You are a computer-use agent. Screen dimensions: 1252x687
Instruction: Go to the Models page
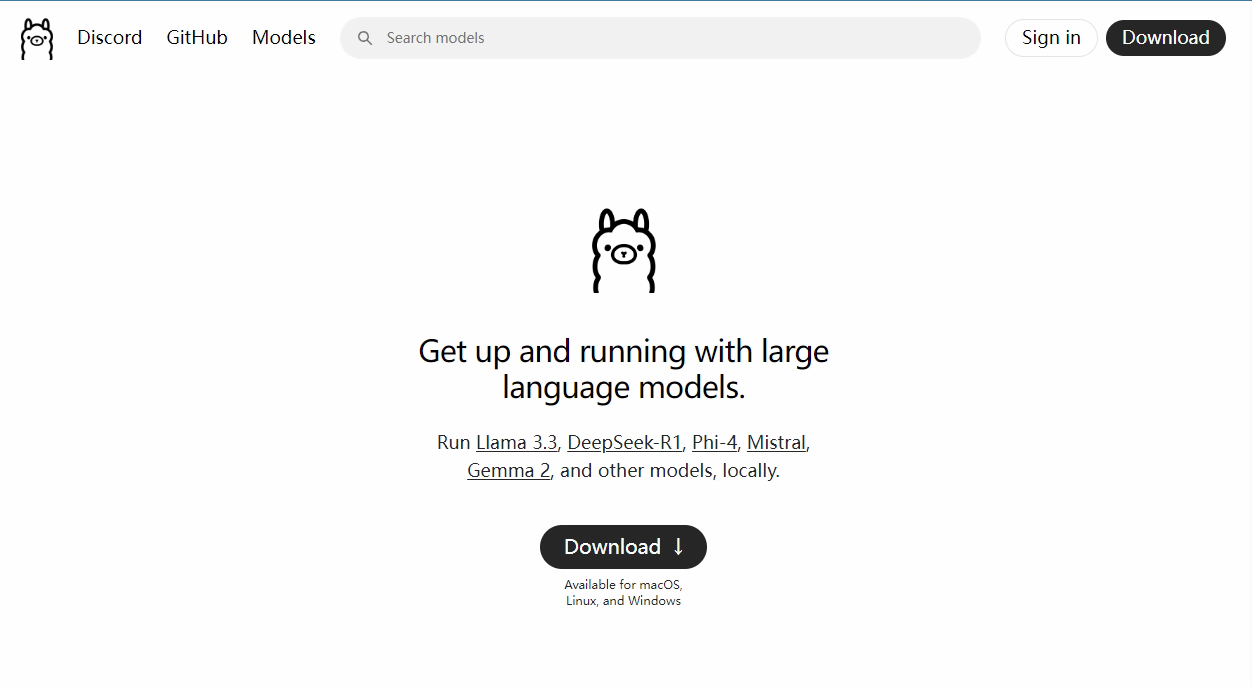(x=284, y=38)
